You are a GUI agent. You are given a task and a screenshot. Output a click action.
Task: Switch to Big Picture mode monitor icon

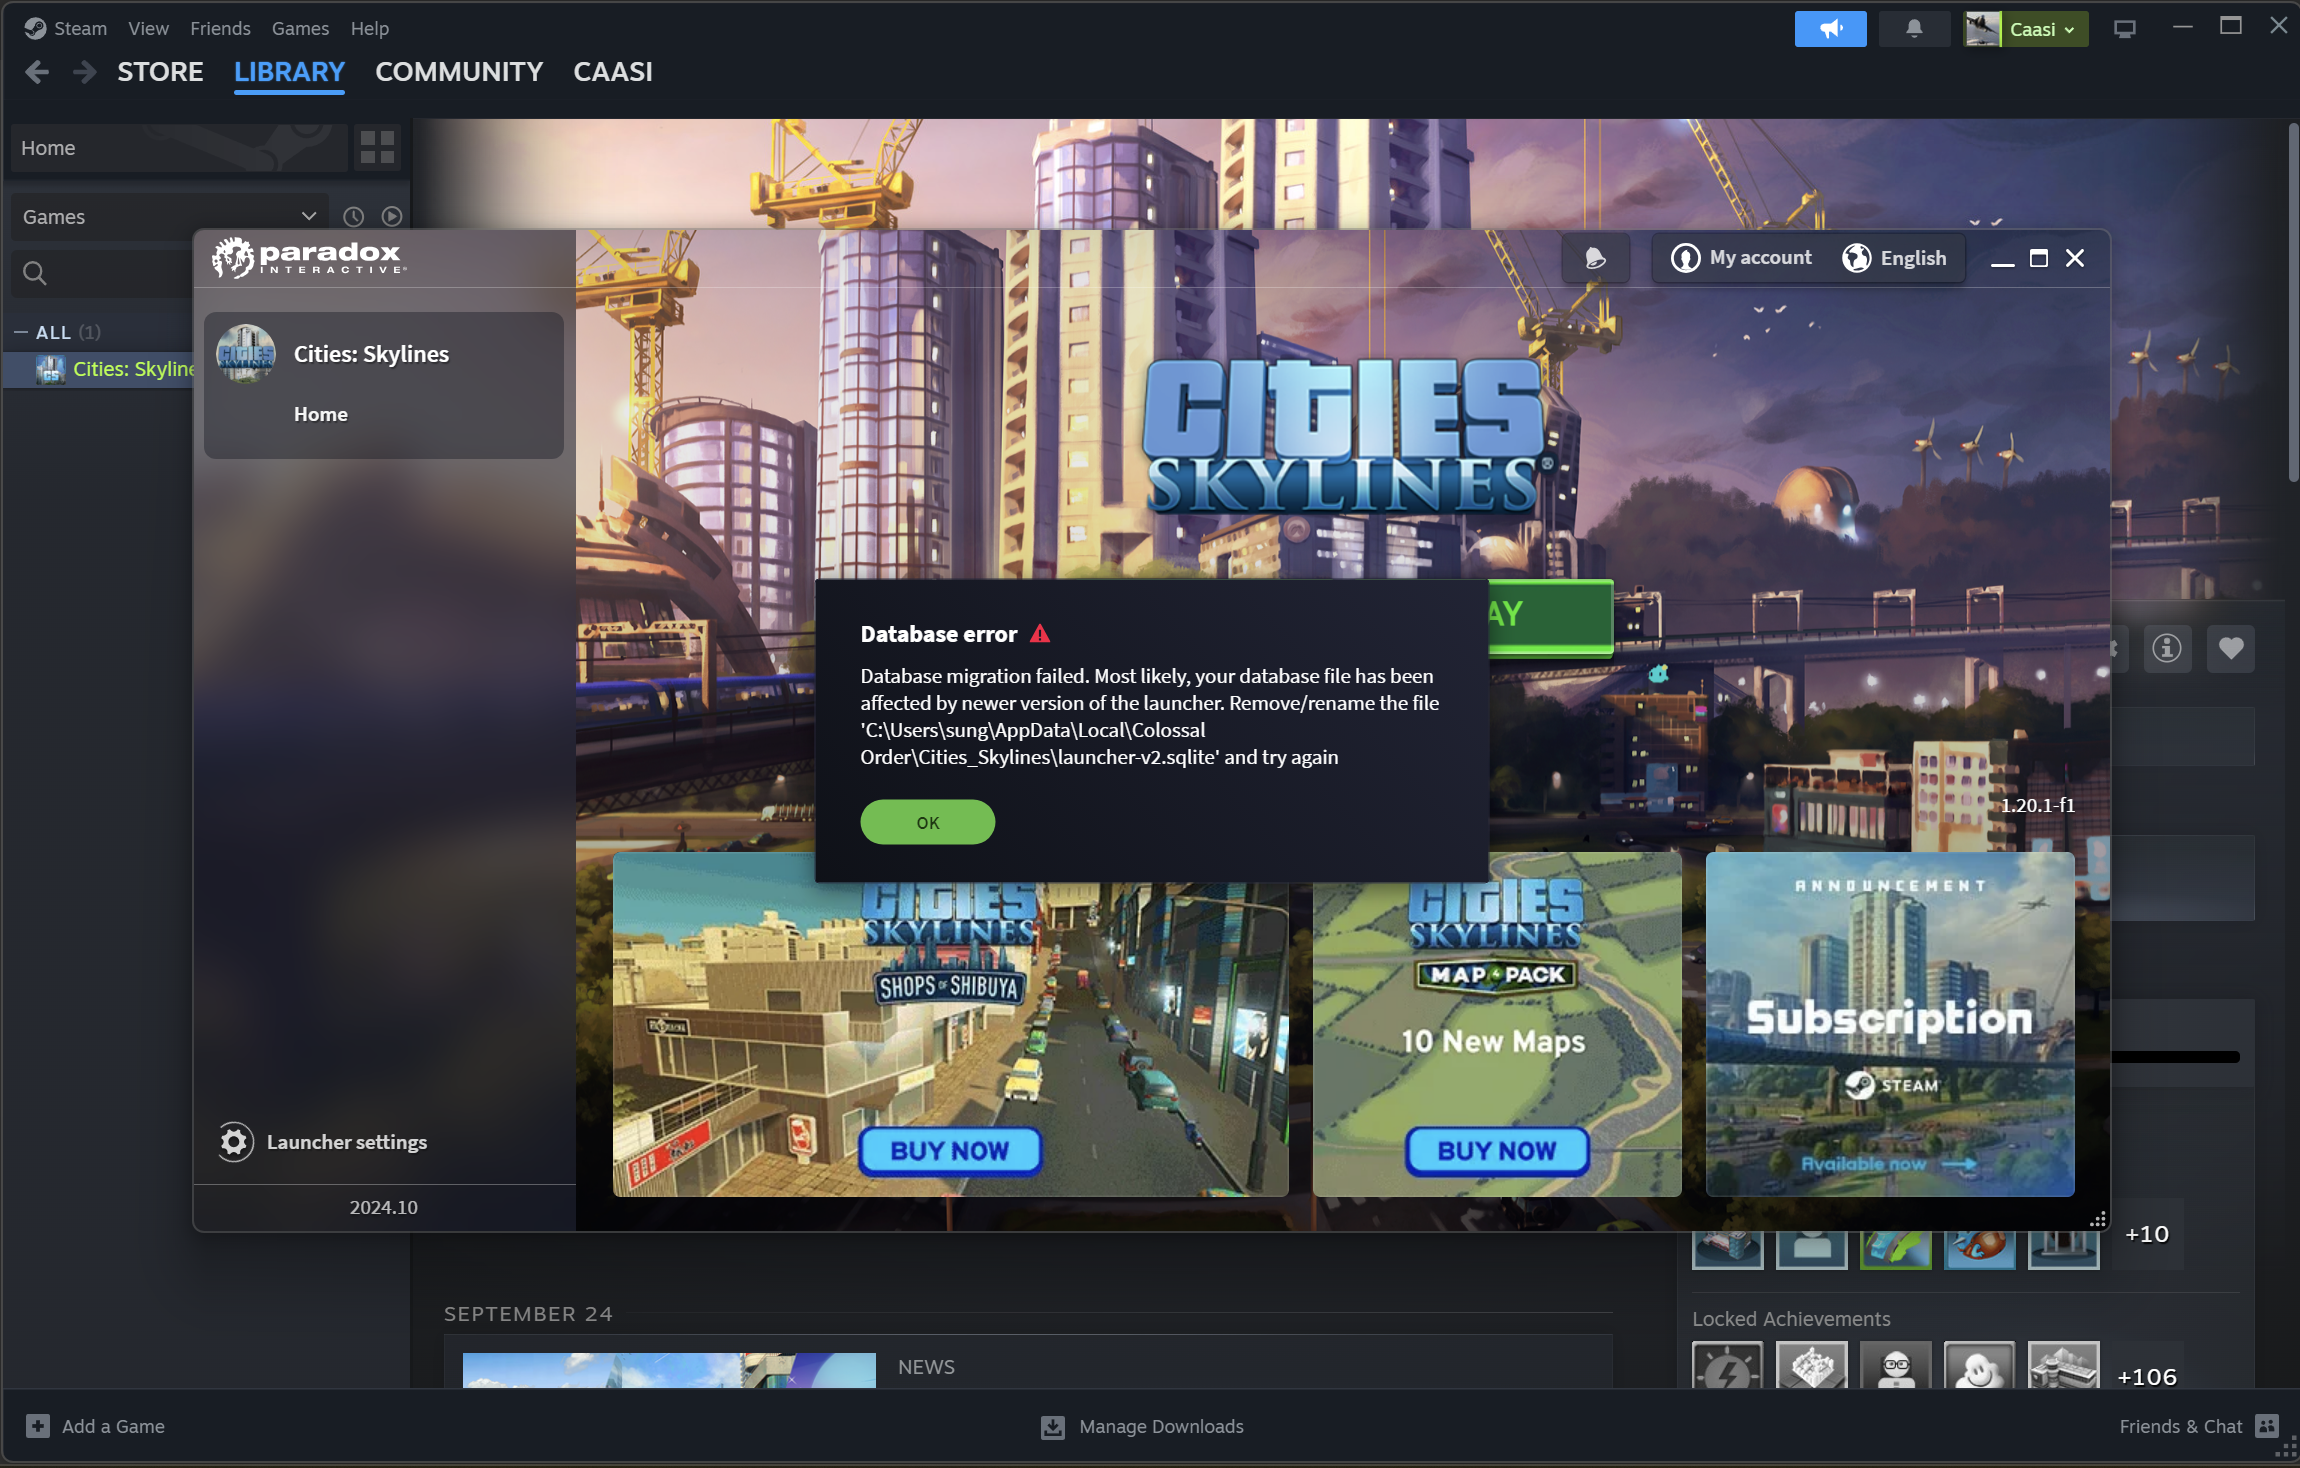[x=2125, y=29]
